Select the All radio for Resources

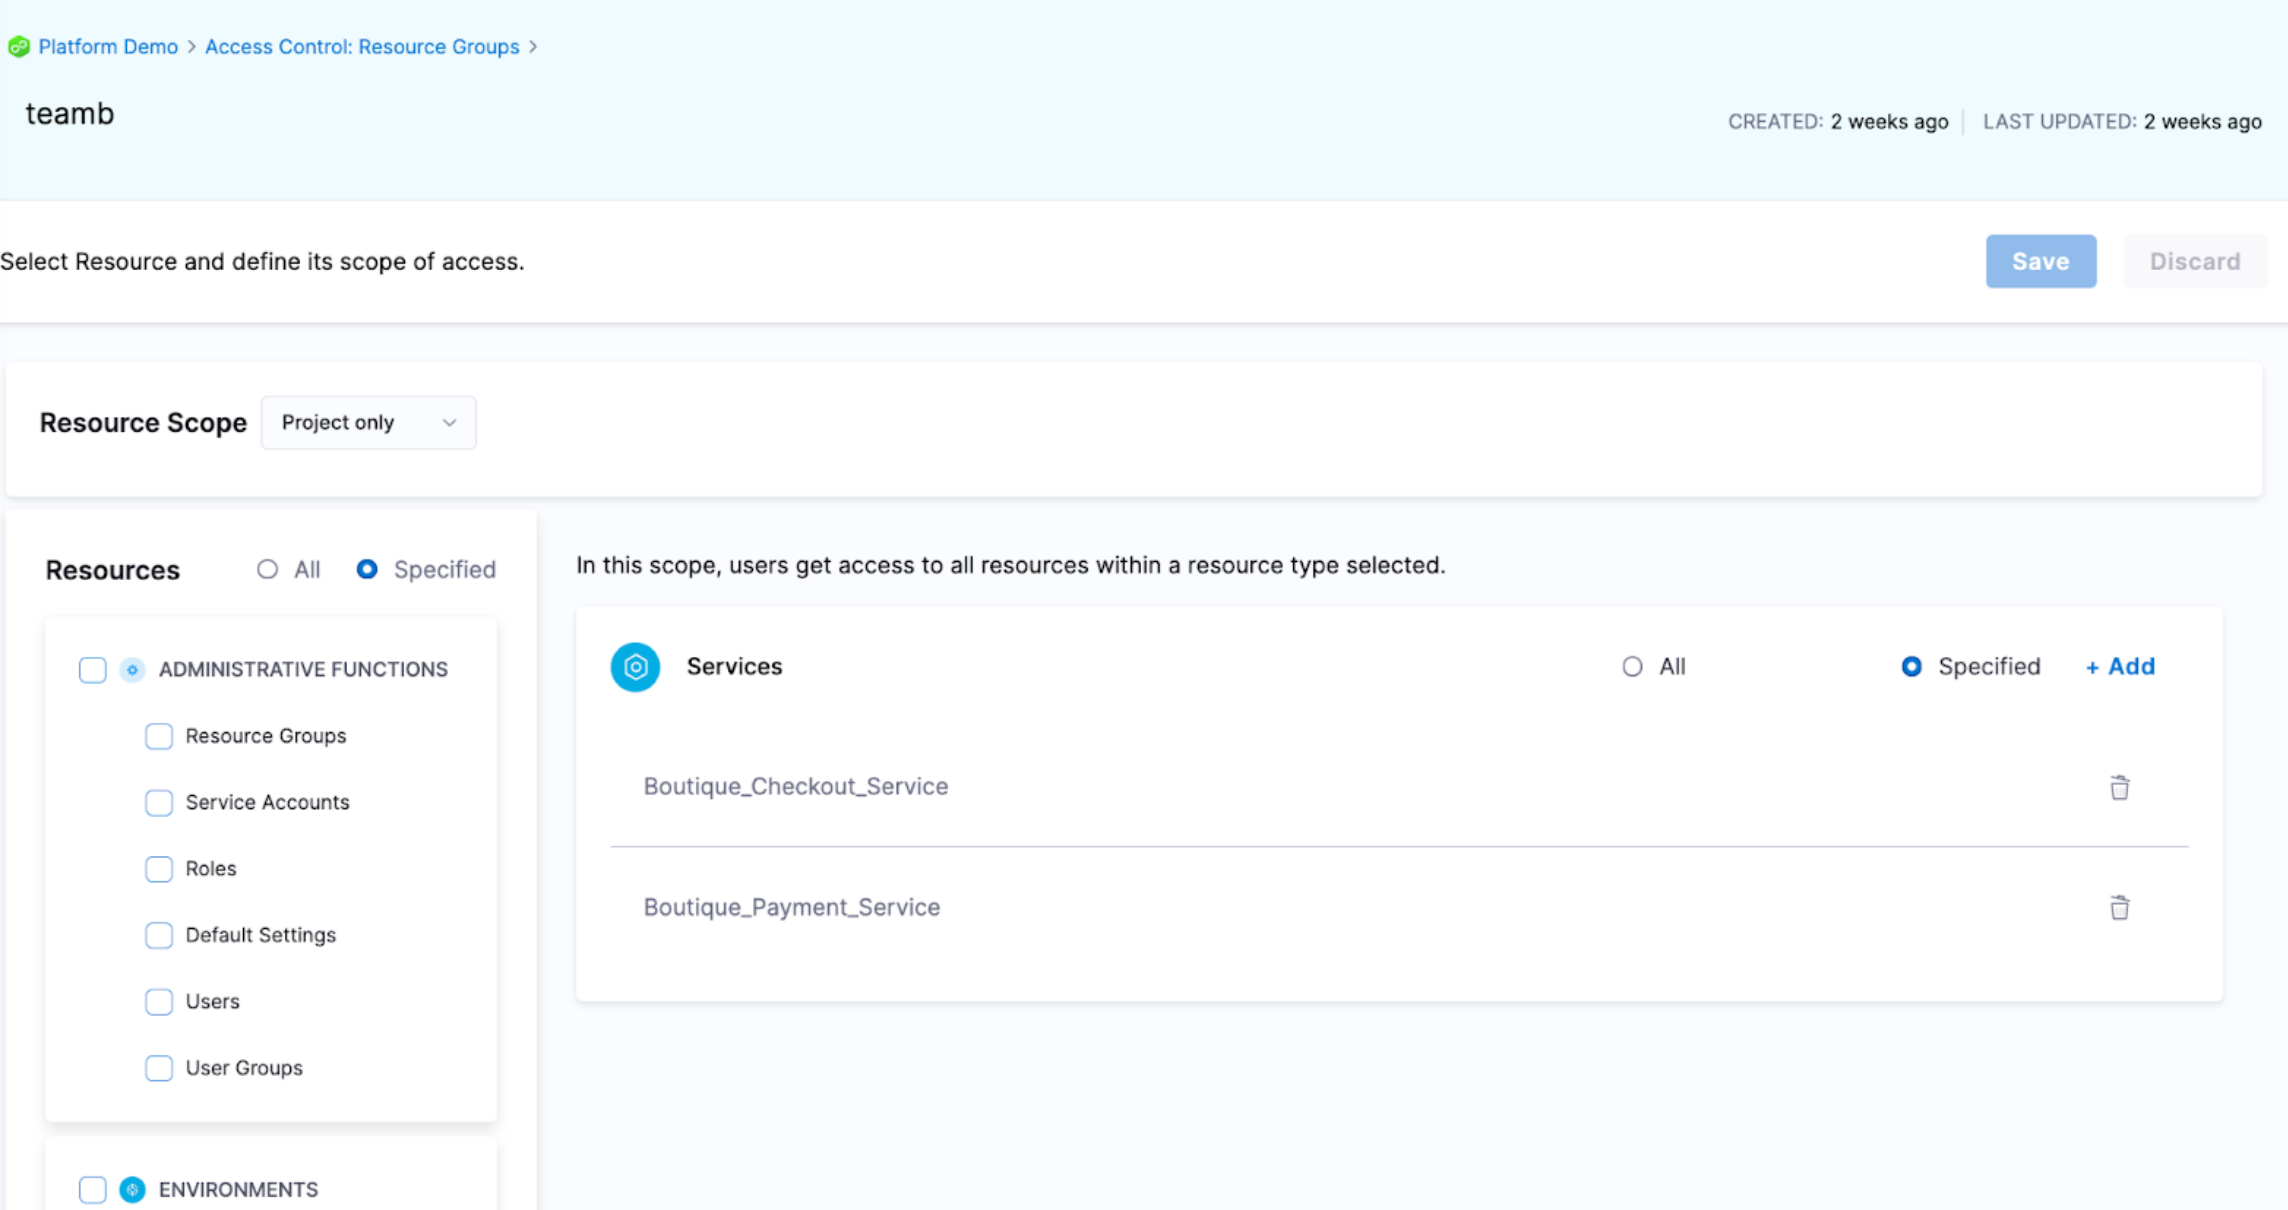[267, 569]
